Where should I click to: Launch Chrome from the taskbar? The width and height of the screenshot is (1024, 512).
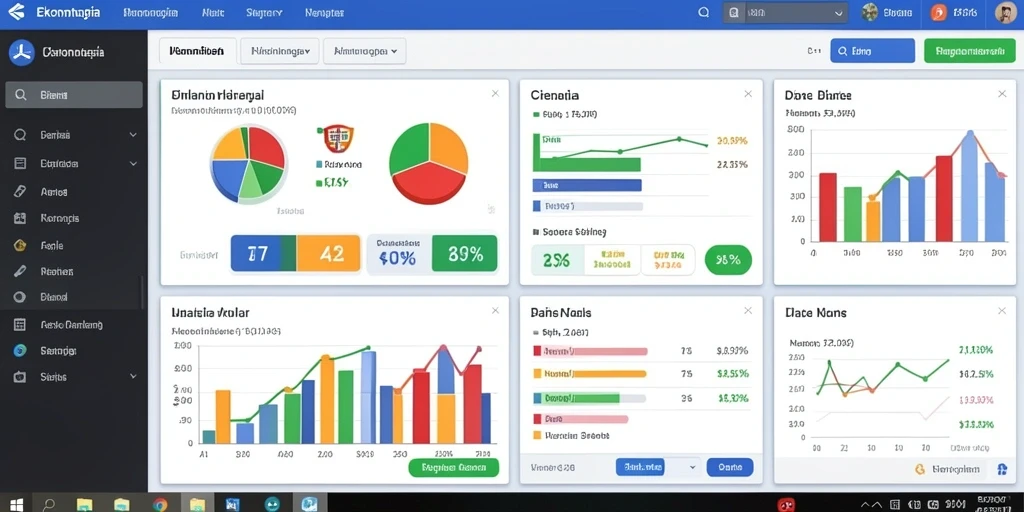click(159, 504)
